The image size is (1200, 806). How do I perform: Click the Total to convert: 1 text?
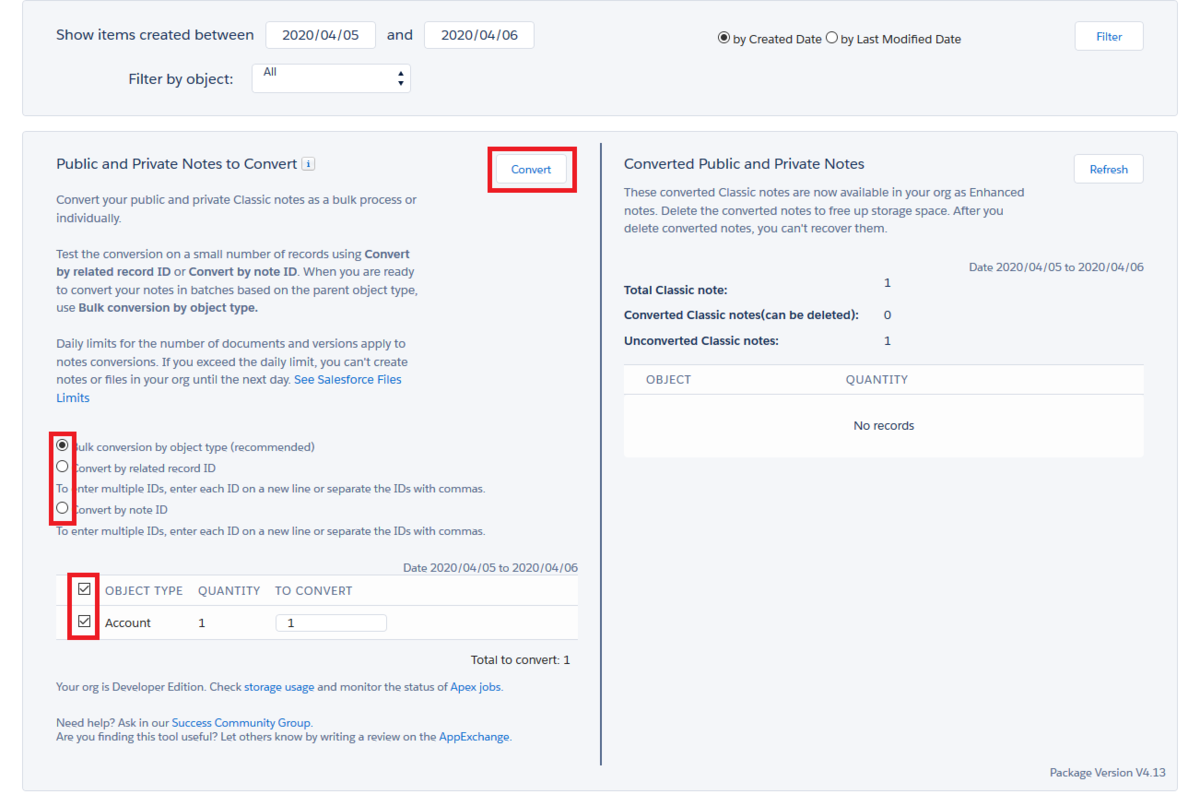click(520, 660)
